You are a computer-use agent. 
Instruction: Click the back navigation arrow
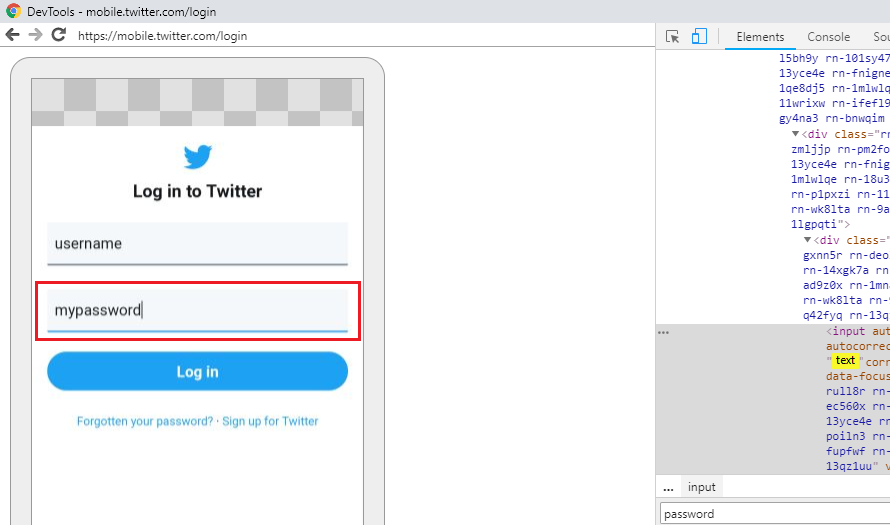click(x=12, y=35)
